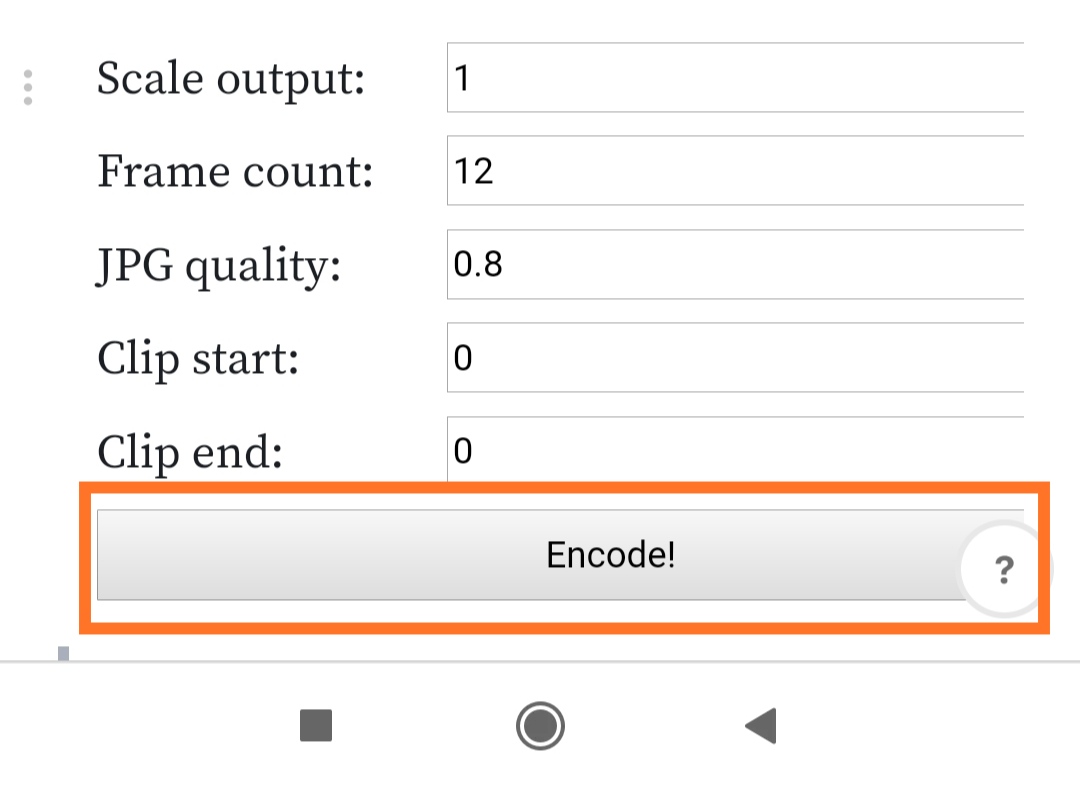1080x790 pixels.
Task: Tap the Android home circle button
Action: pos(540,726)
